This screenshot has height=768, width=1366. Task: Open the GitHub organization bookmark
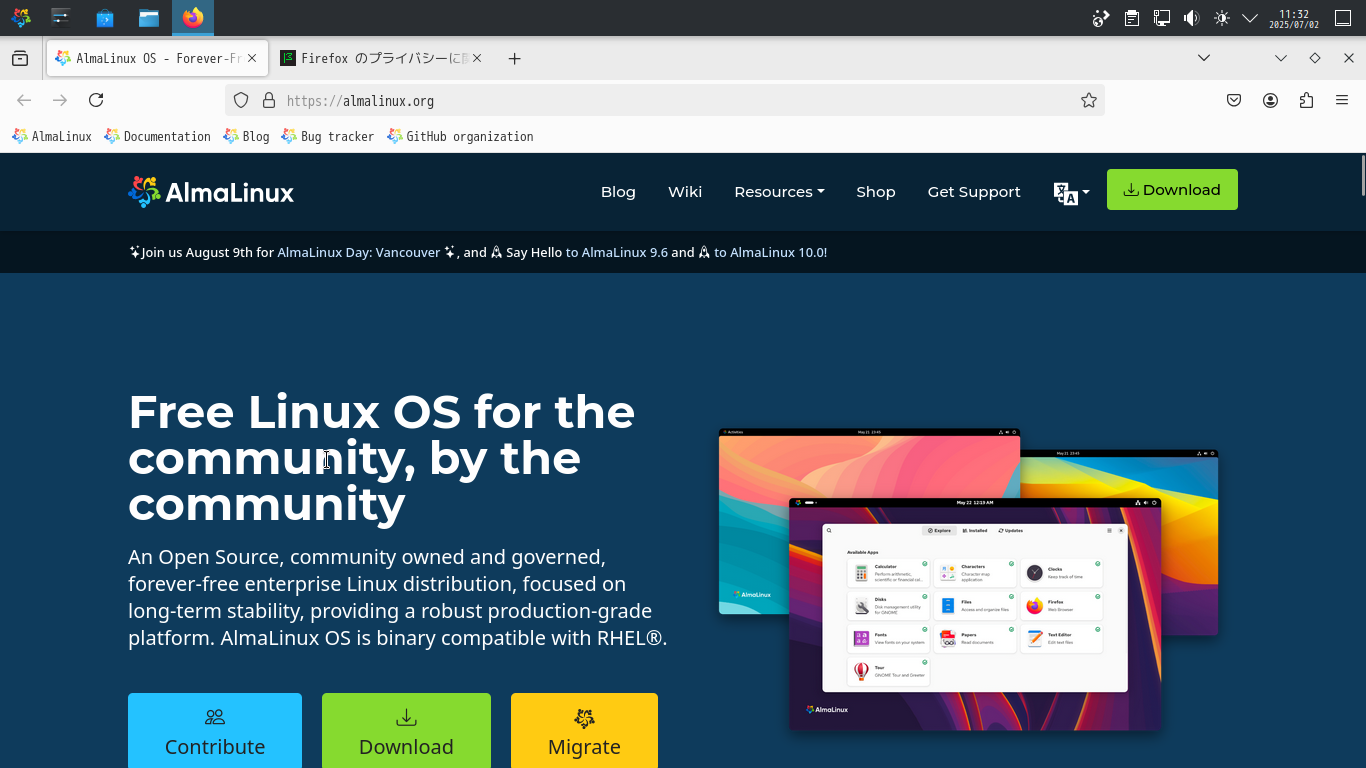[x=460, y=136]
